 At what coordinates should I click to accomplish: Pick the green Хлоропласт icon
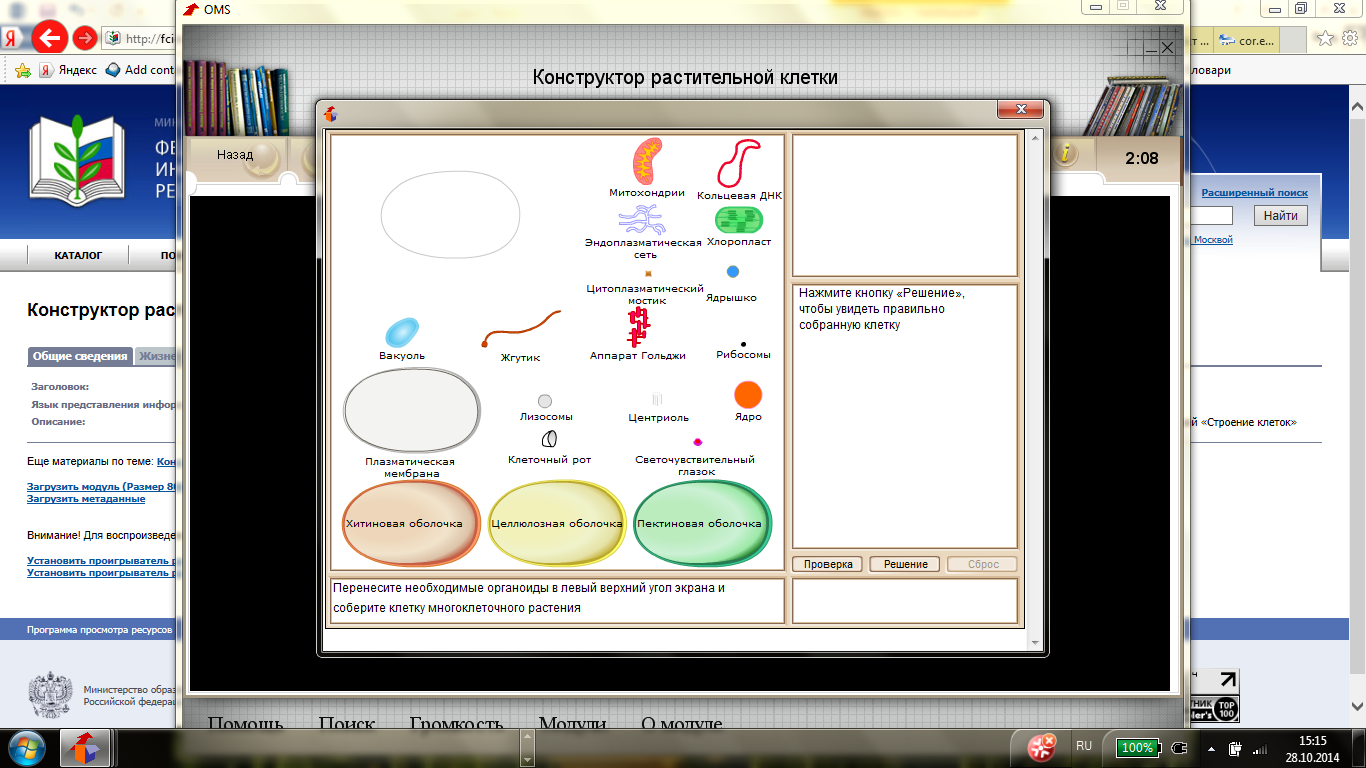click(739, 219)
